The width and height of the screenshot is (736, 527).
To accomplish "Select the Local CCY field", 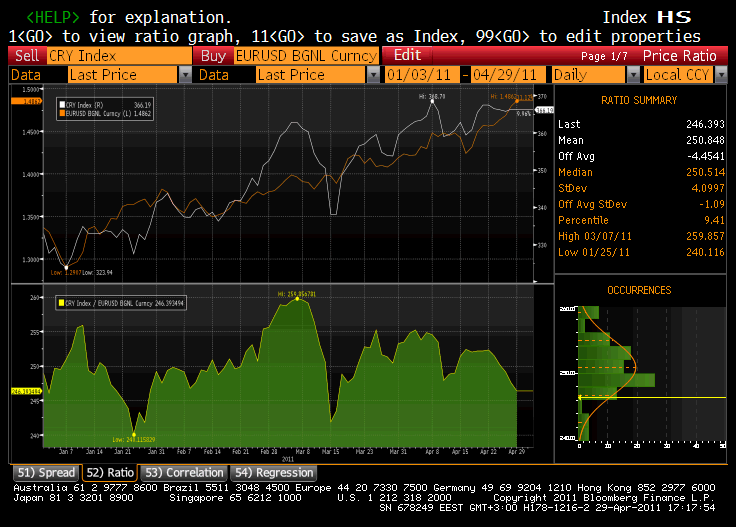I will pyautogui.click(x=678, y=75).
